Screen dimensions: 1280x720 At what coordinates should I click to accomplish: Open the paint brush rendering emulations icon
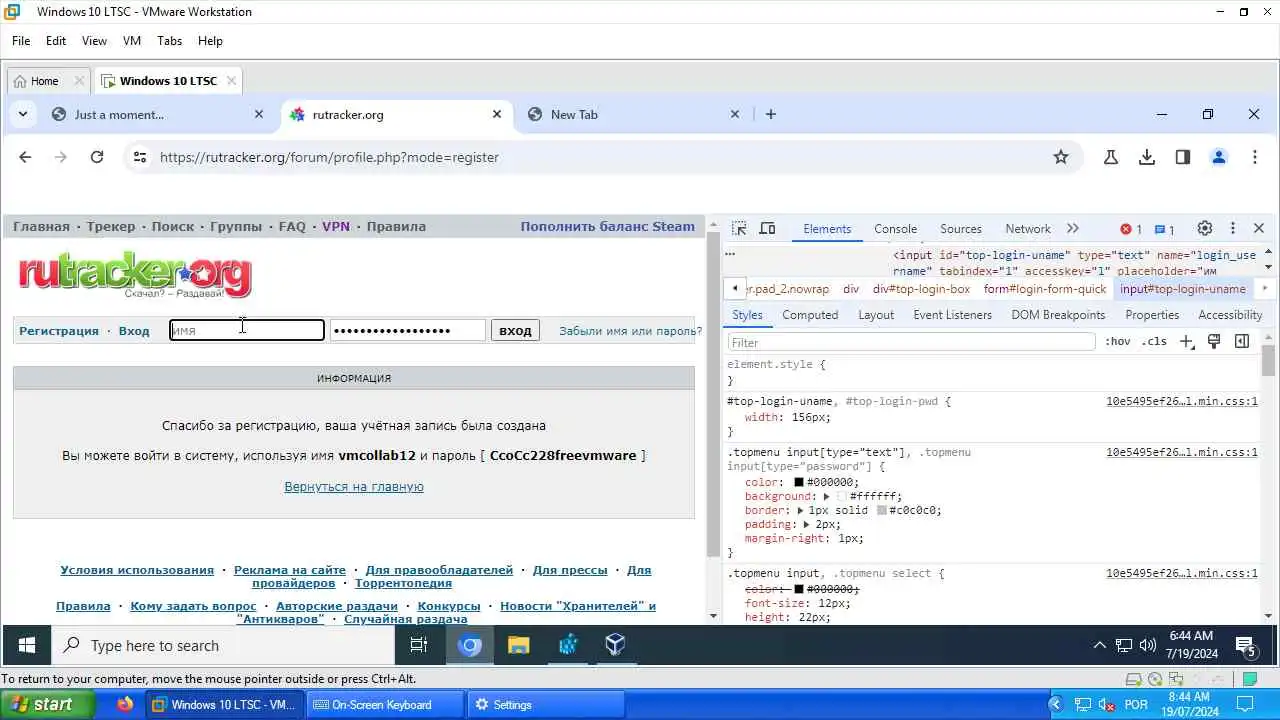1214,341
